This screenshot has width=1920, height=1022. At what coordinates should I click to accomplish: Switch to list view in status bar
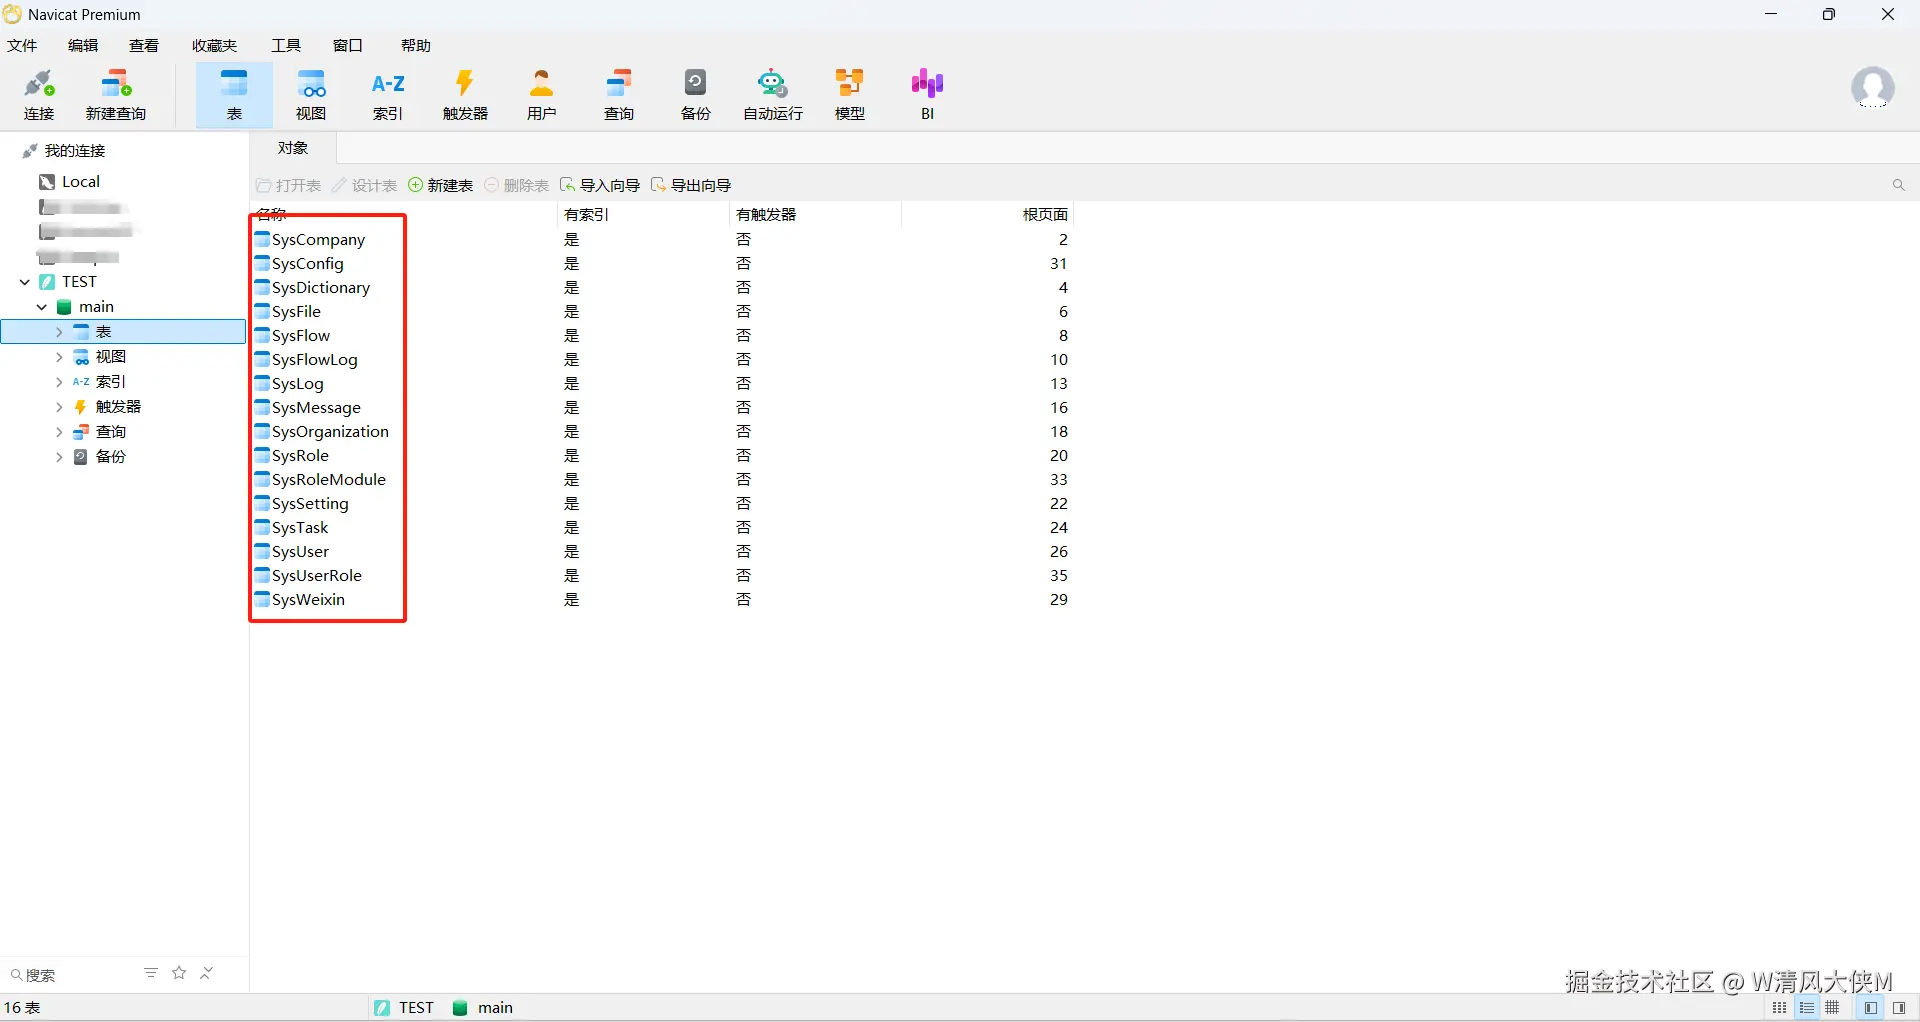point(1780,1008)
